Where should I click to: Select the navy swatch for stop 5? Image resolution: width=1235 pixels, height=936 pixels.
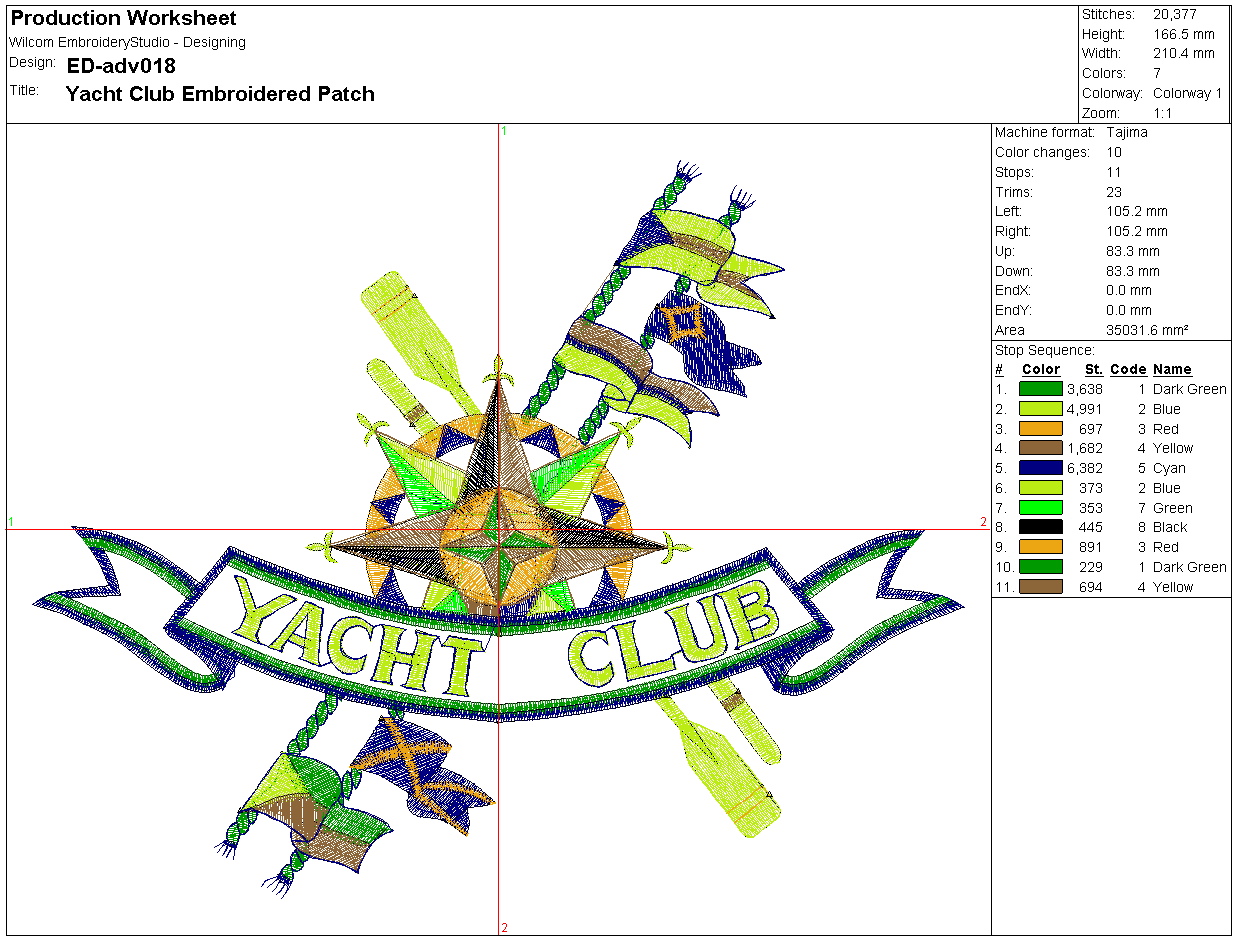[1040, 468]
